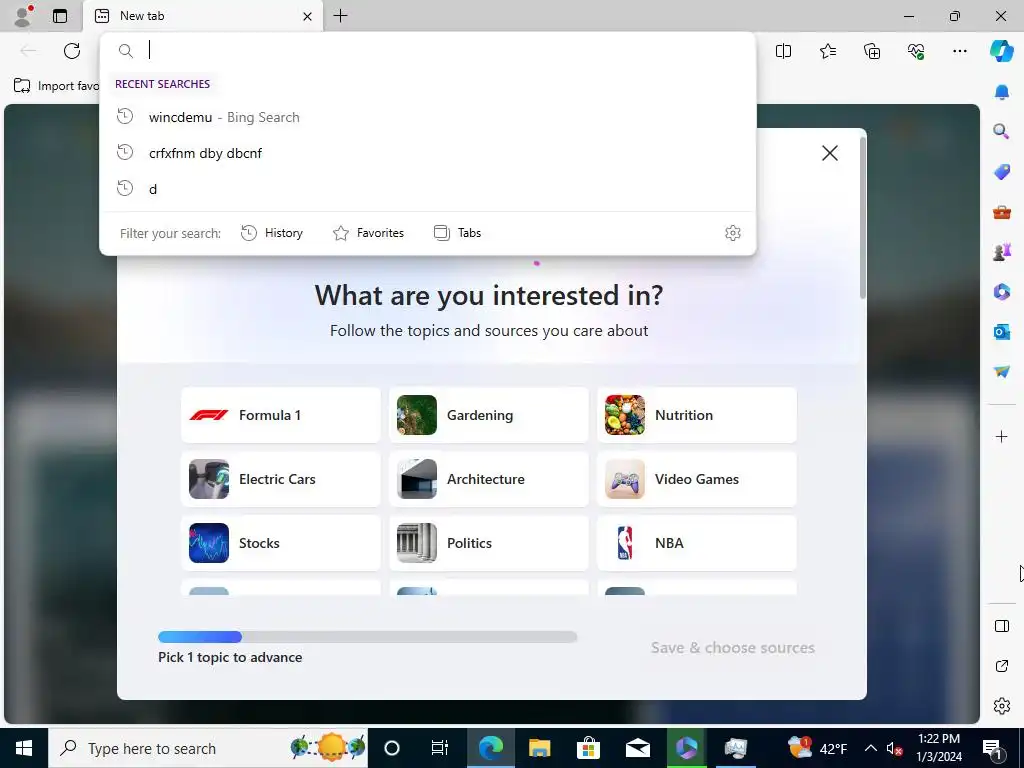Open Browser essentials heart icon
This screenshot has height=768, width=1024.
click(x=916, y=51)
